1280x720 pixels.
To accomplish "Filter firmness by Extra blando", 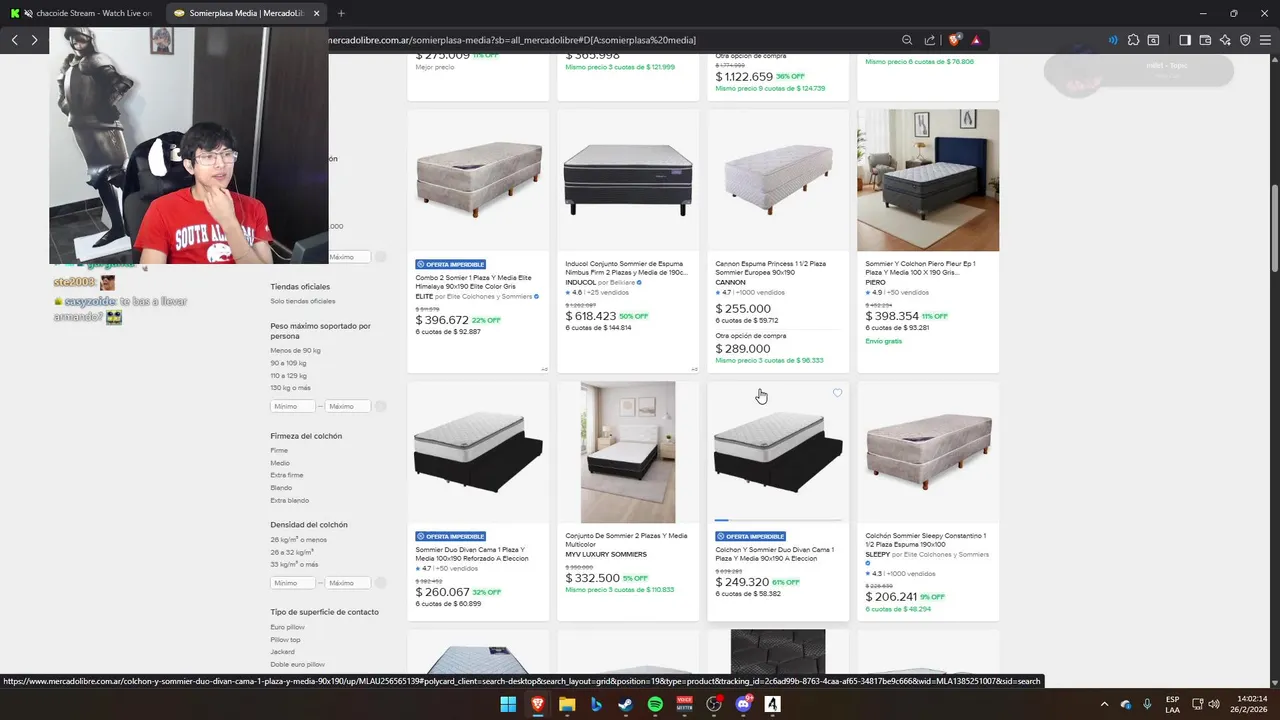I will (x=289, y=500).
